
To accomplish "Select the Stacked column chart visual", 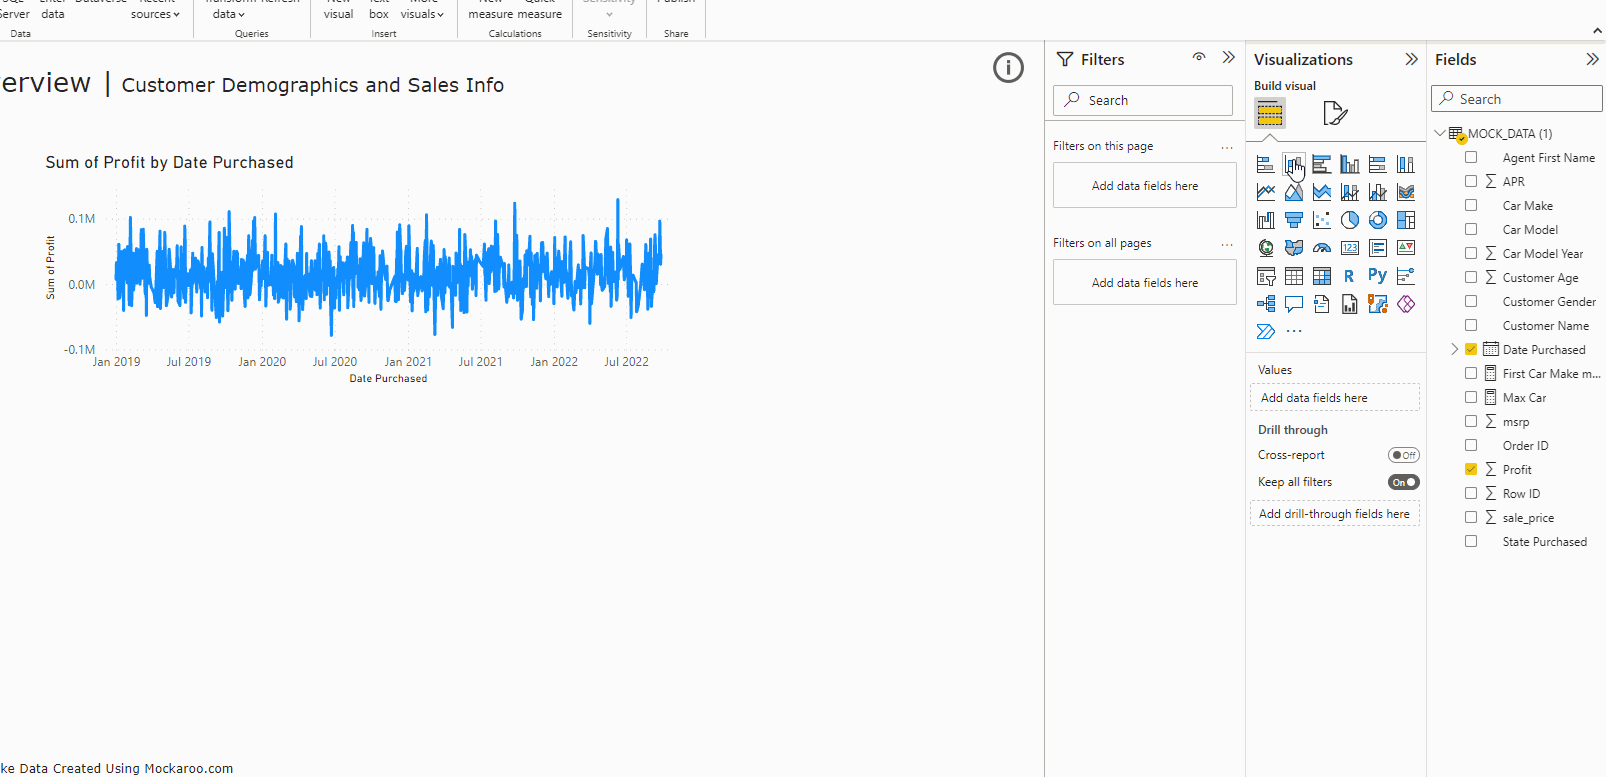I will point(1294,164).
